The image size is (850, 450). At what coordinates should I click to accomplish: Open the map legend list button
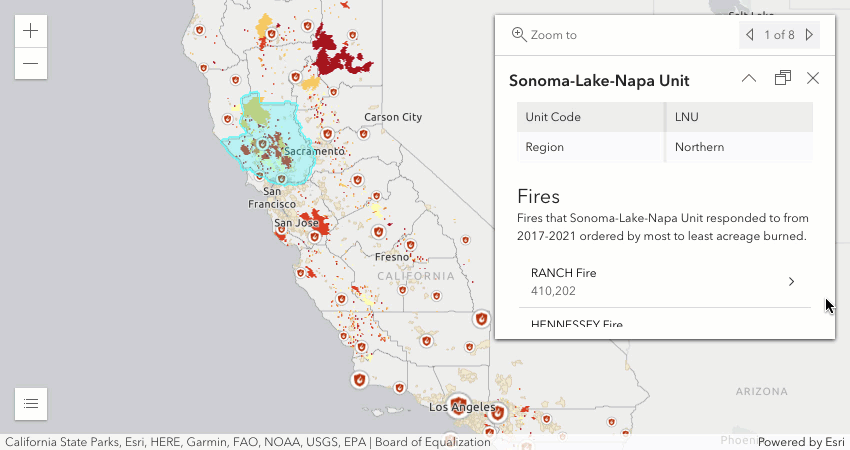pyautogui.click(x=31, y=403)
